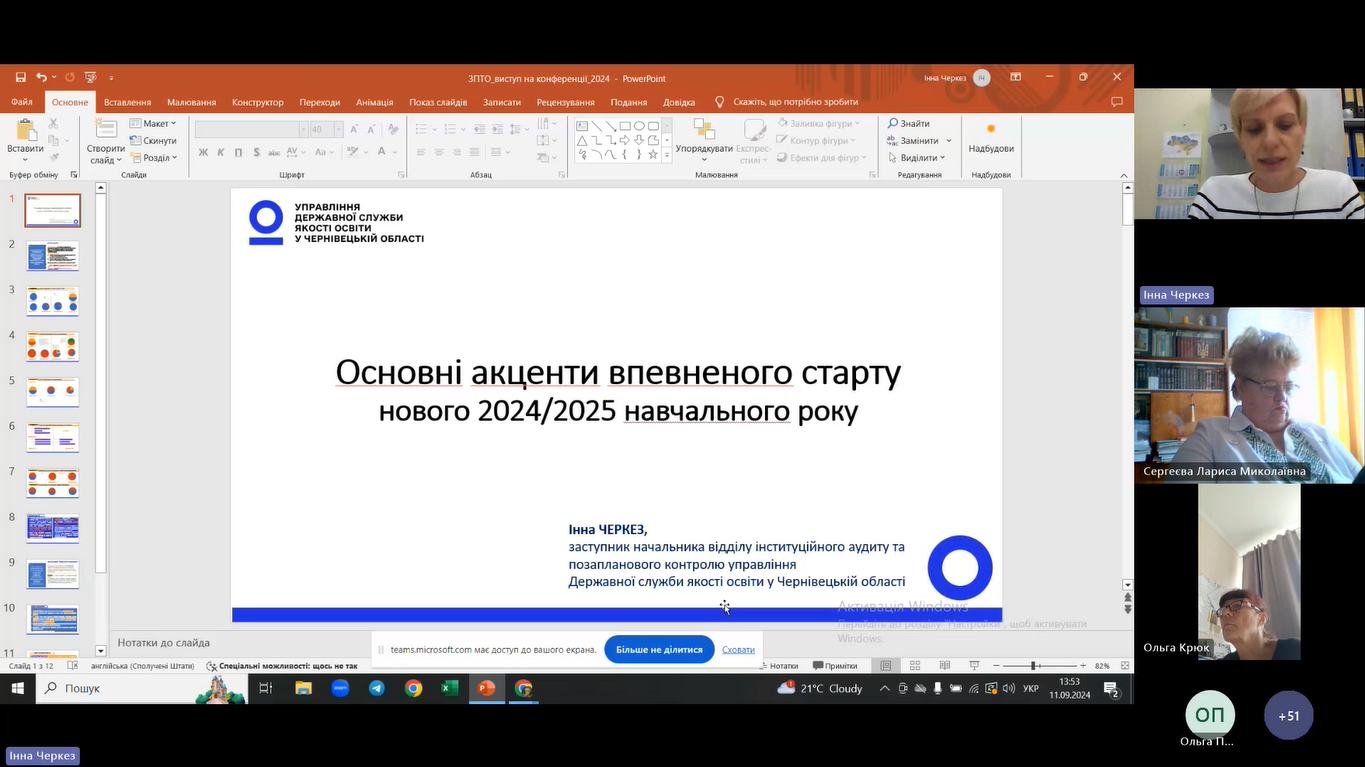
Task: Toggle the Notes (Нотатки) pane
Action: pos(777,666)
